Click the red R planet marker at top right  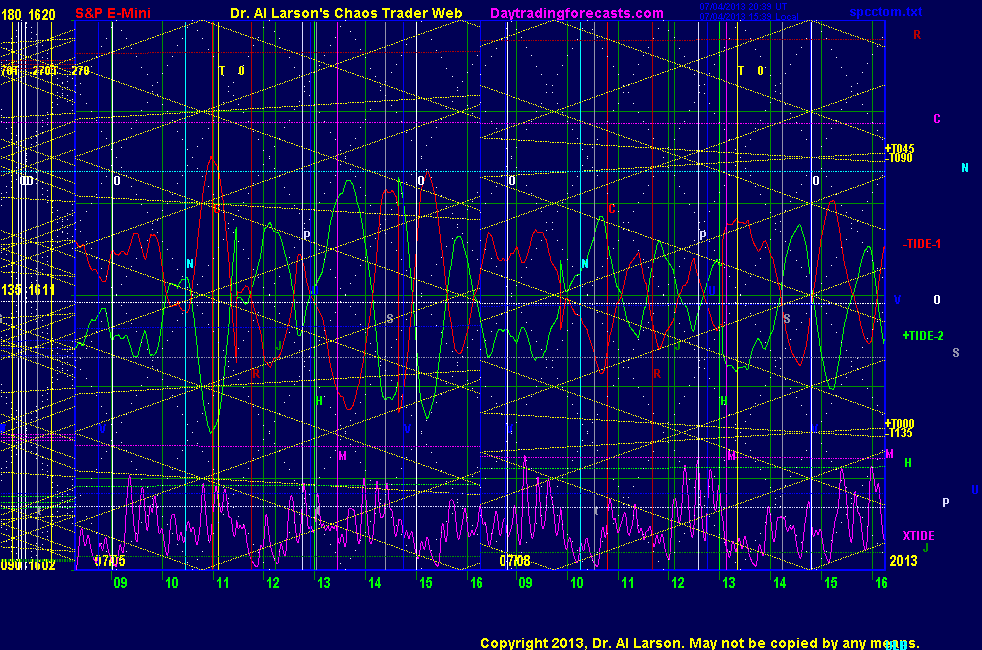coord(916,35)
